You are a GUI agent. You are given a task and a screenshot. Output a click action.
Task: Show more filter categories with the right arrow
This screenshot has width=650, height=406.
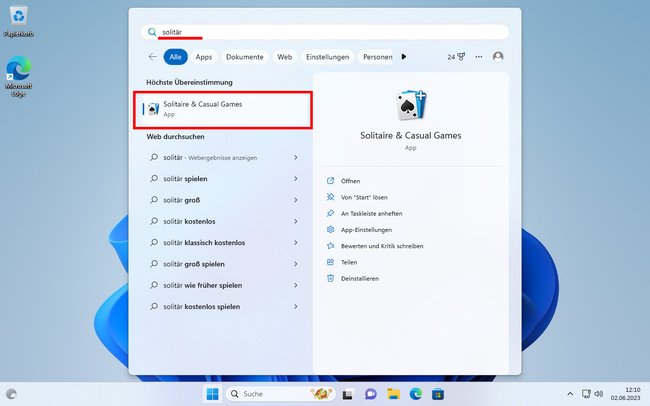tap(404, 57)
